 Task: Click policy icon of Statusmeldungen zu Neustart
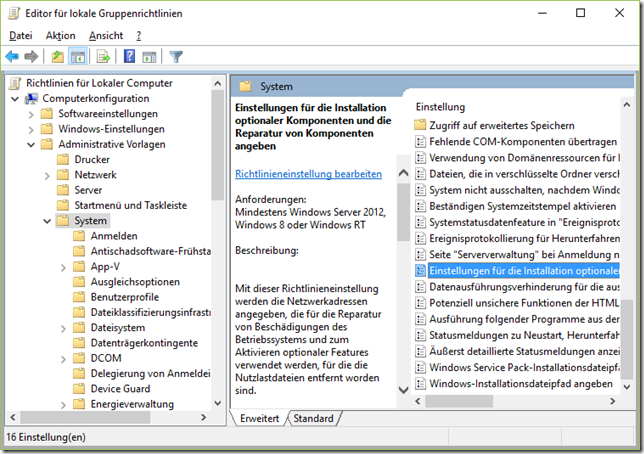(420, 335)
